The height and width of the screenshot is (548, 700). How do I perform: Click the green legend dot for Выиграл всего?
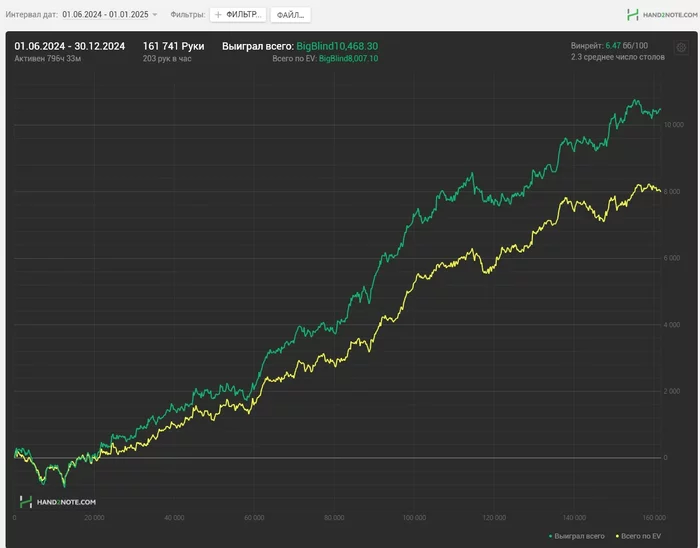tap(550, 536)
